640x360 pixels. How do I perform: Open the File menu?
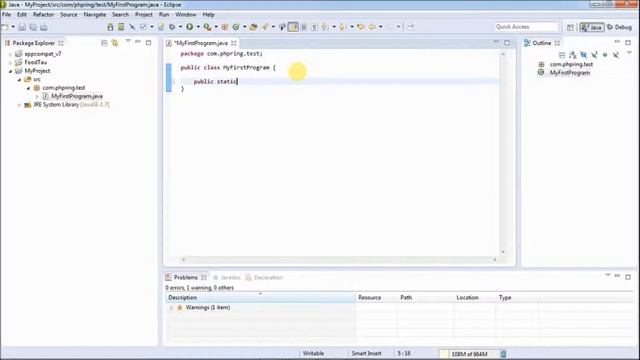coord(7,14)
